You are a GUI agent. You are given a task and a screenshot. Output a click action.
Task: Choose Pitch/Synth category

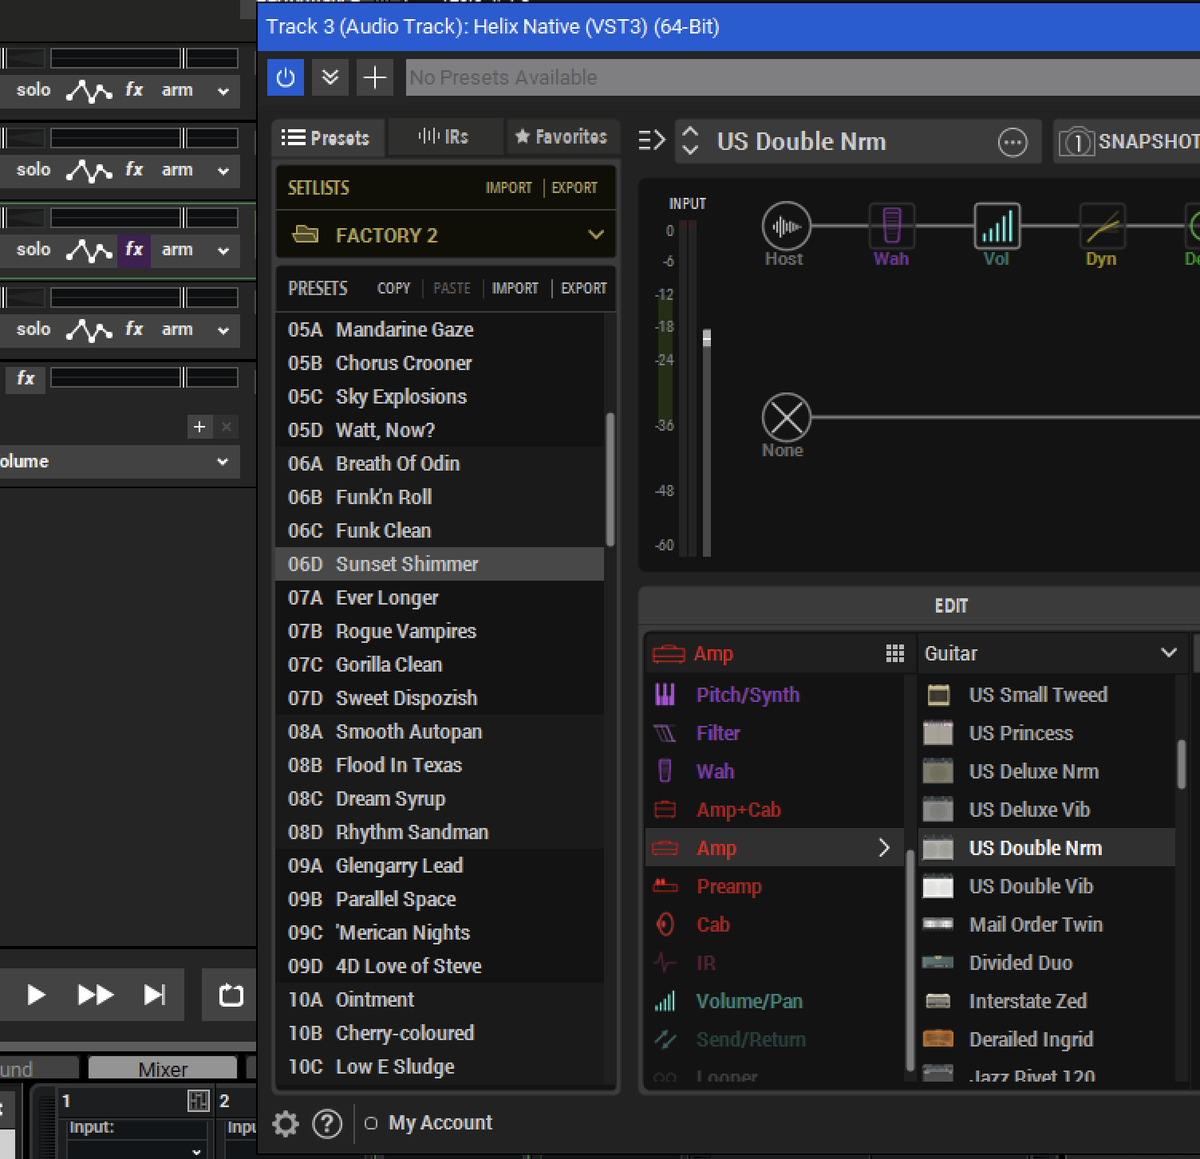point(775,695)
